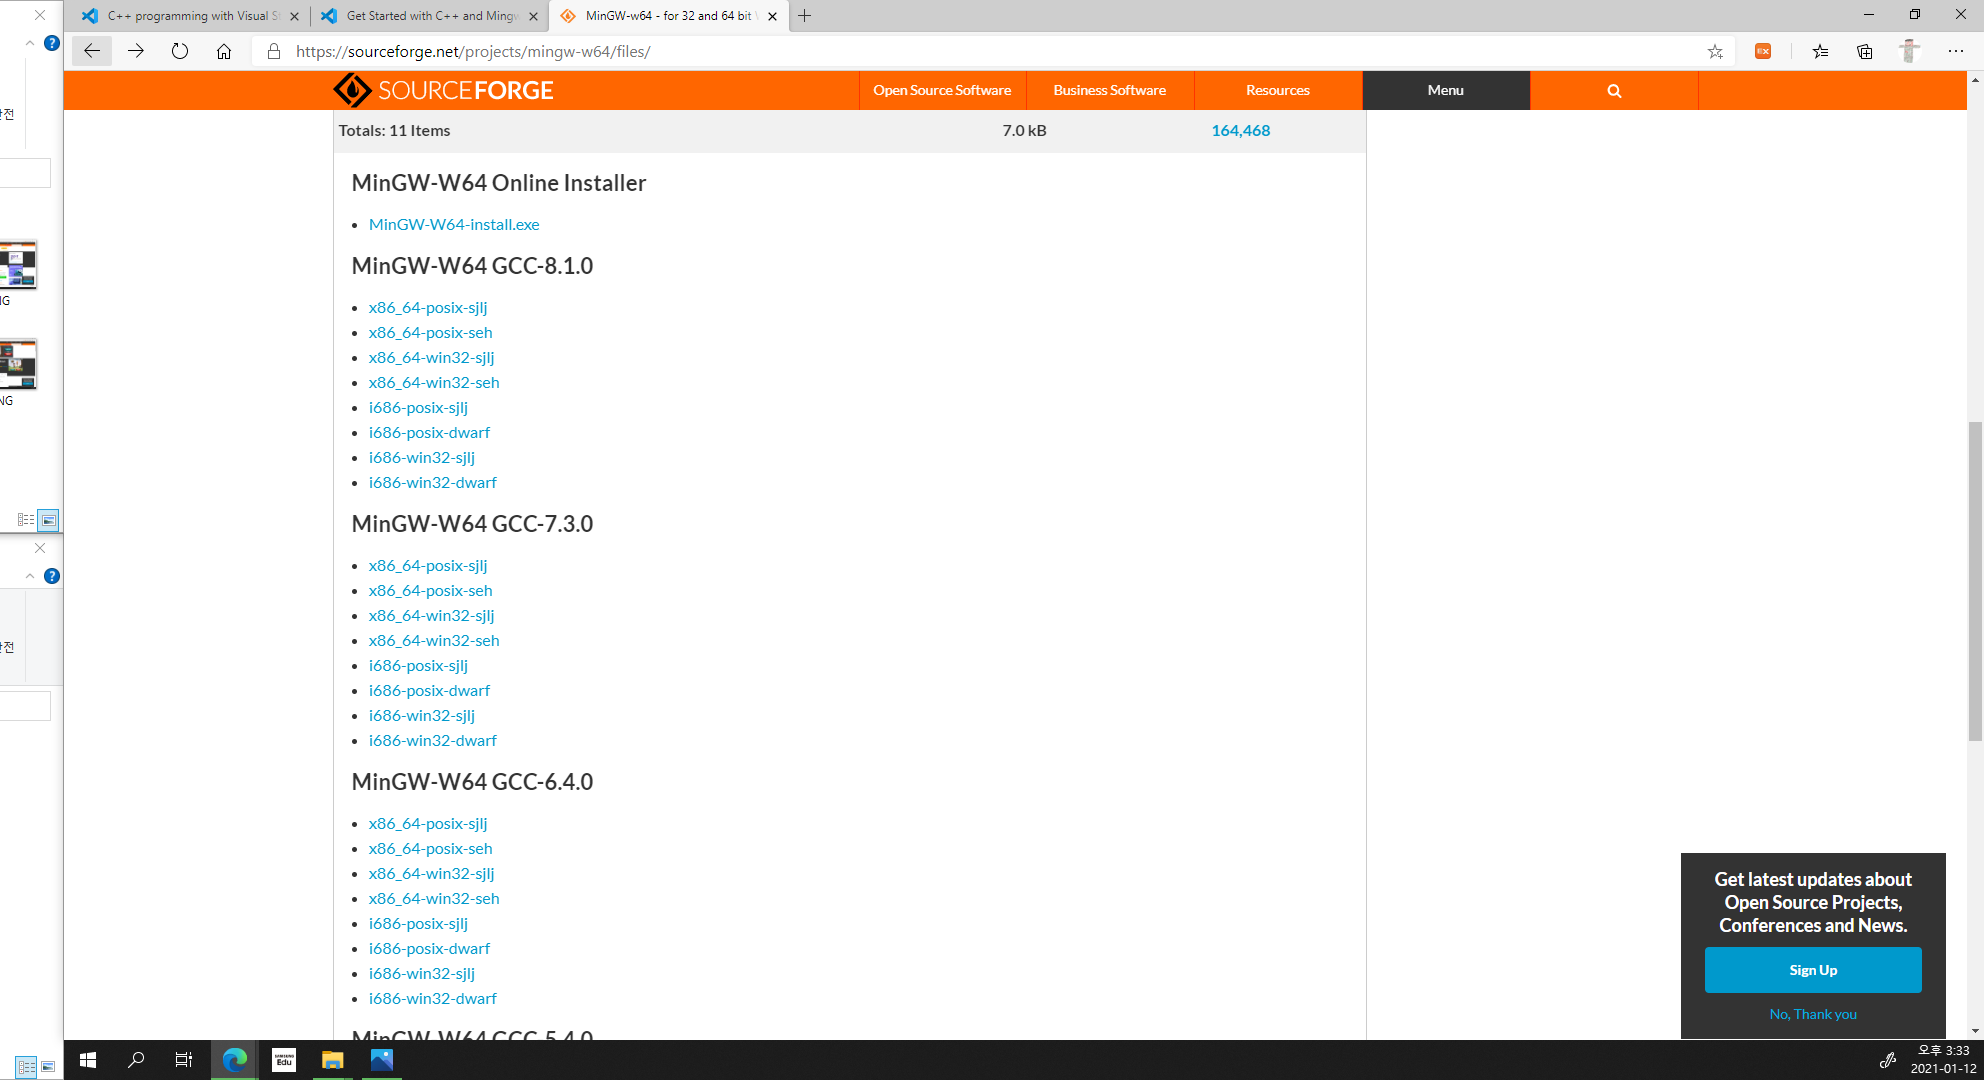Switch to Get Started with C++ tab

pyautogui.click(x=430, y=16)
